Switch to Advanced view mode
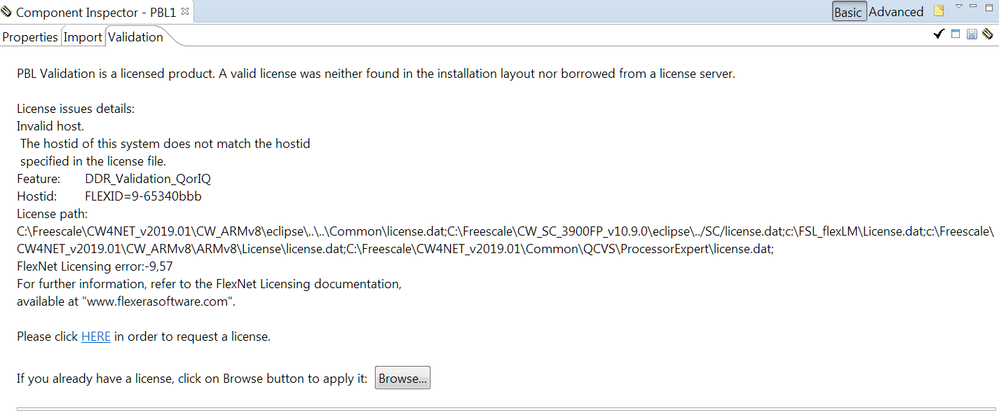999x413 pixels. click(896, 12)
